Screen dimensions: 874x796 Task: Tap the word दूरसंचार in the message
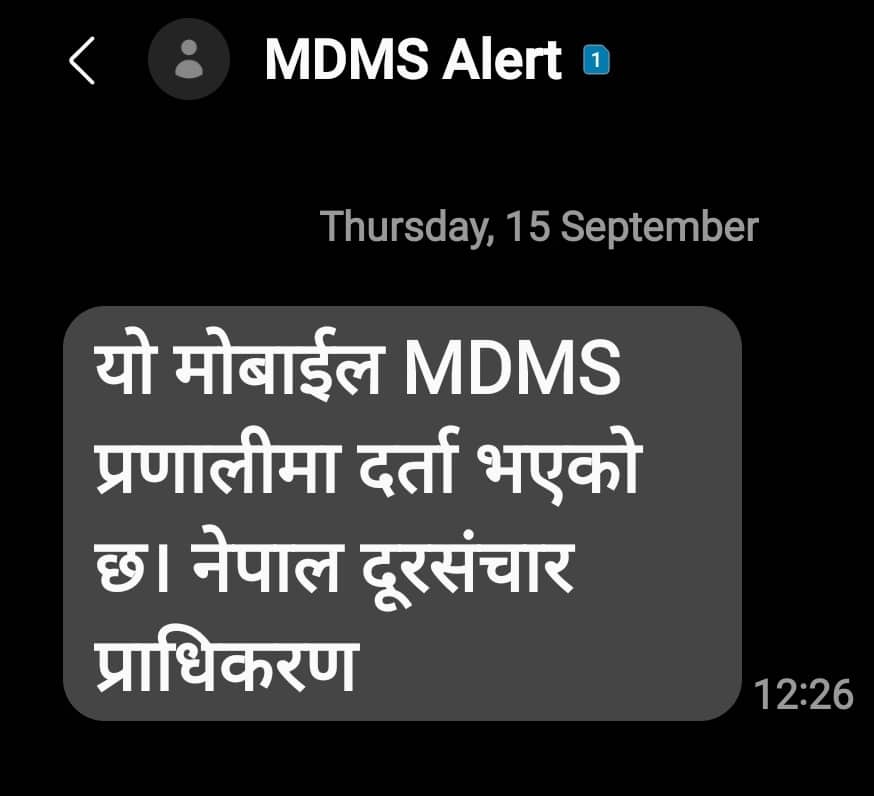[x=467, y=568]
